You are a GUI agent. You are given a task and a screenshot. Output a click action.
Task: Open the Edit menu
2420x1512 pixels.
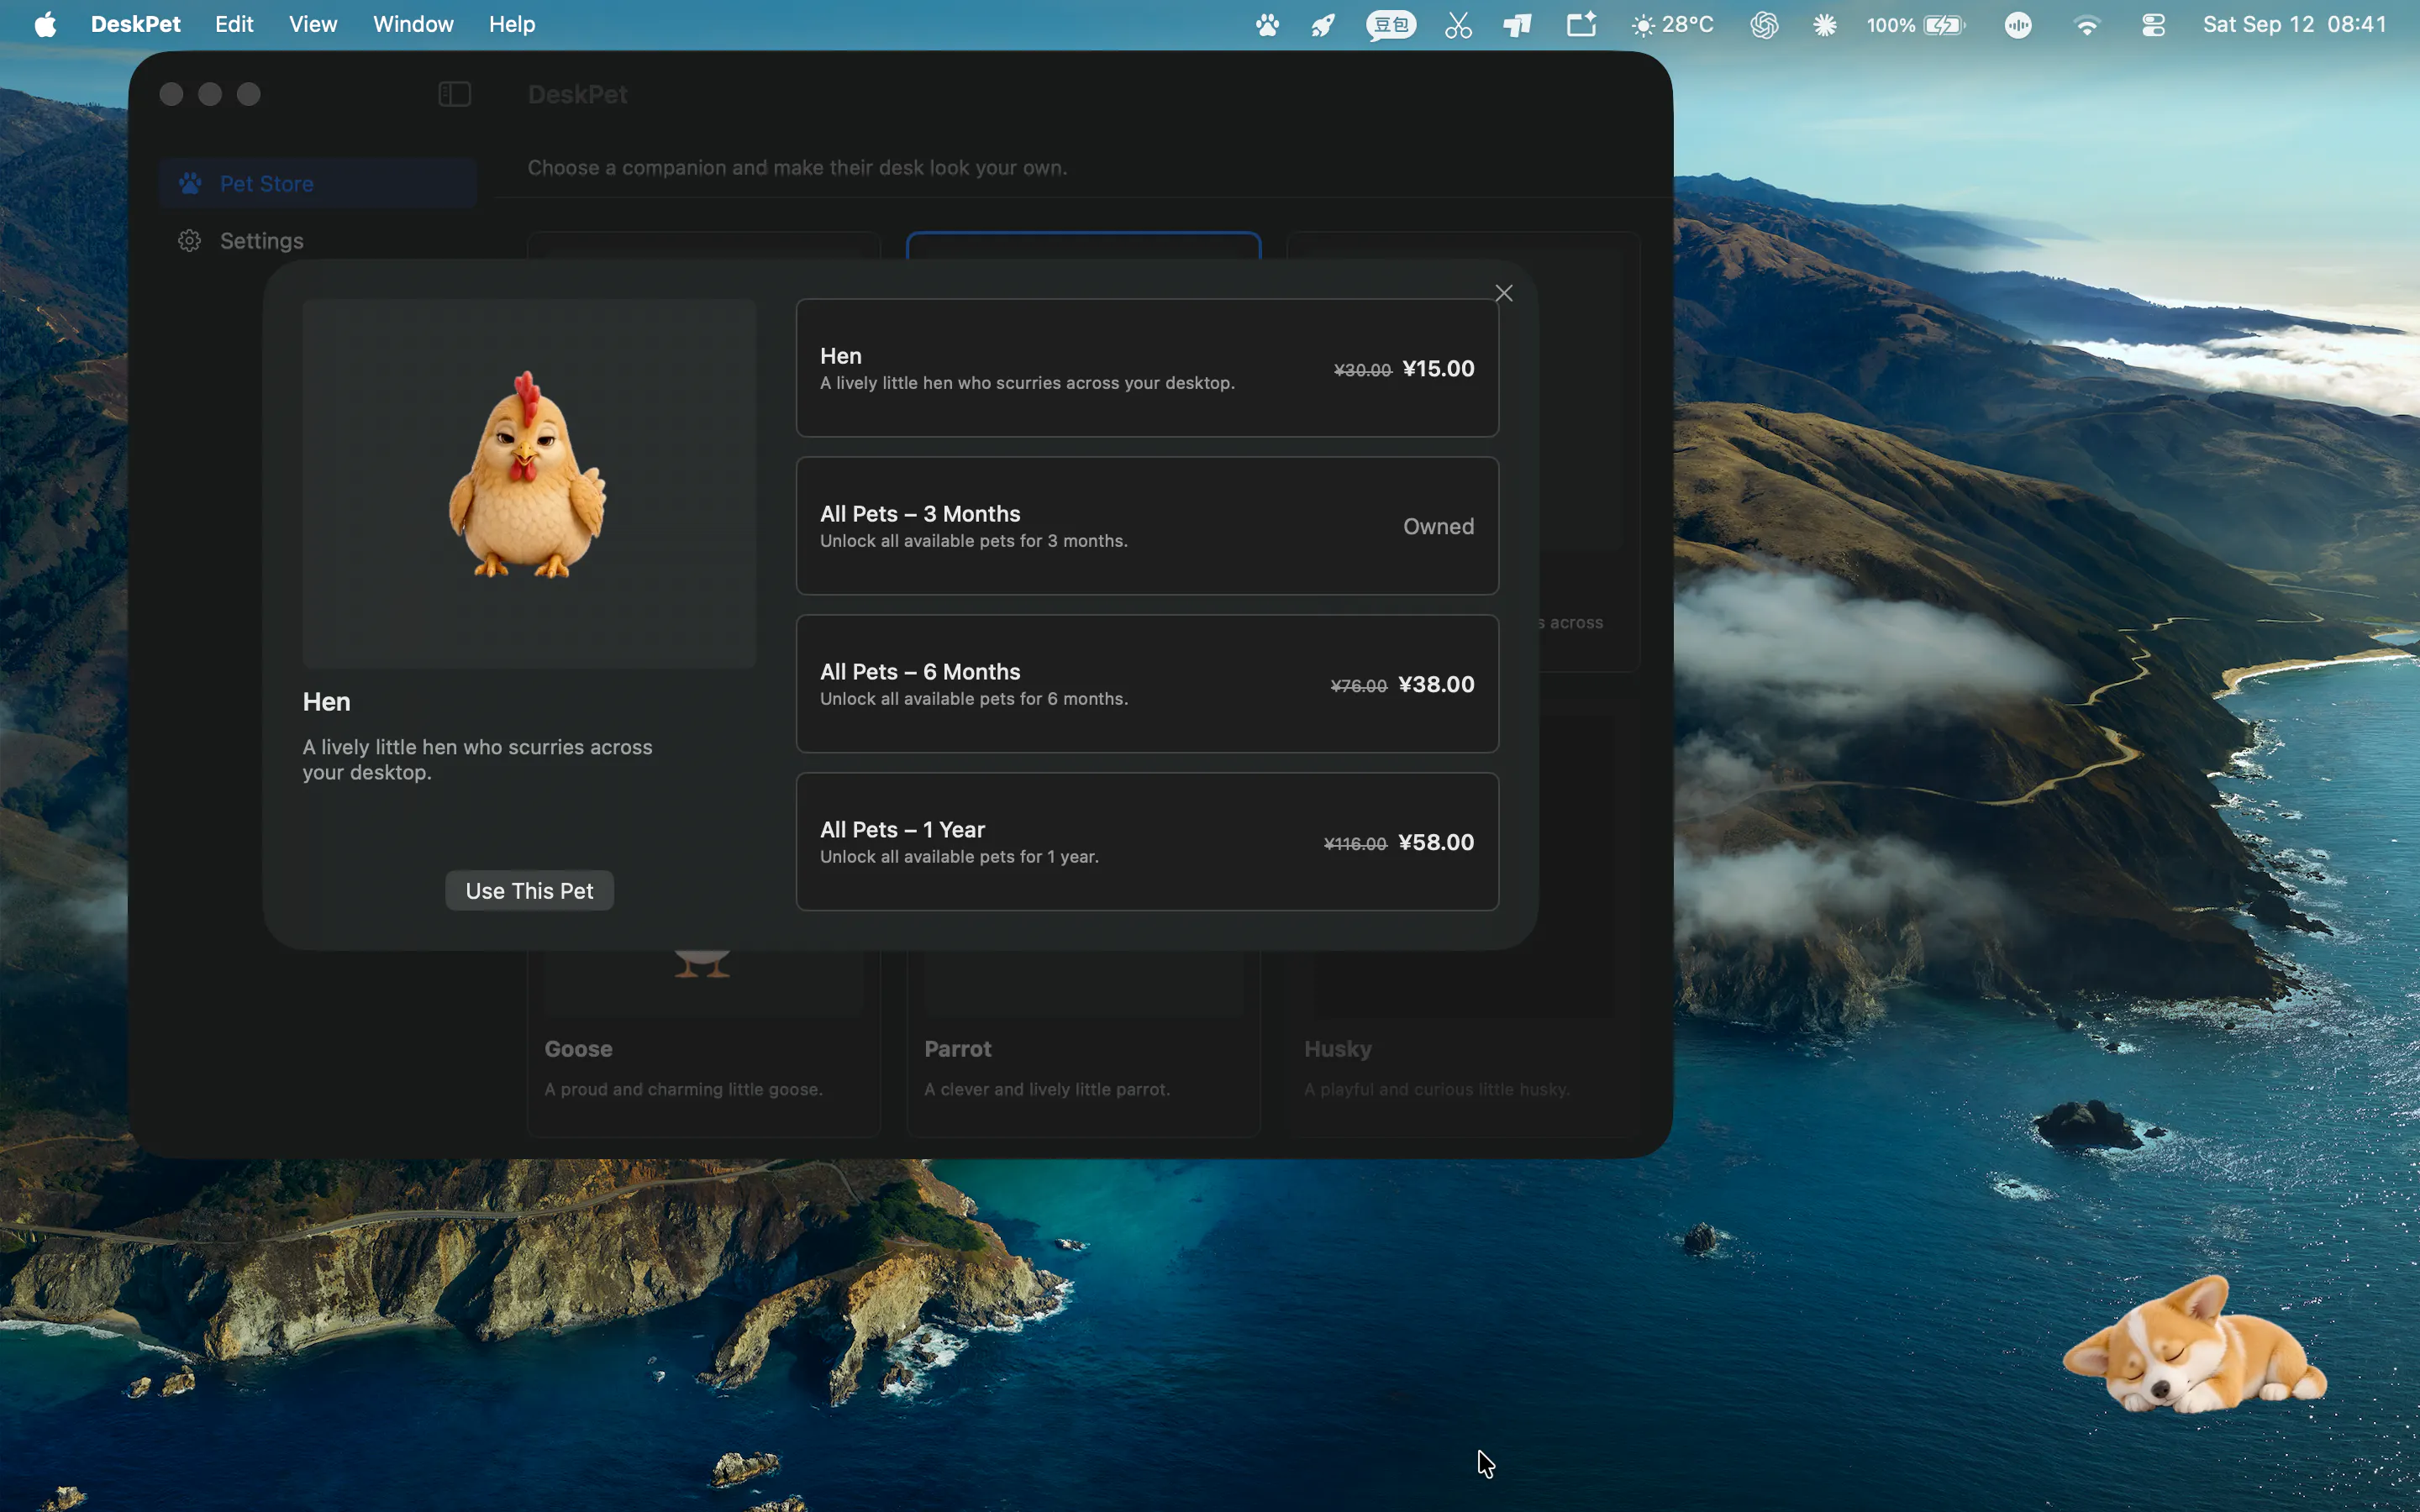point(234,24)
